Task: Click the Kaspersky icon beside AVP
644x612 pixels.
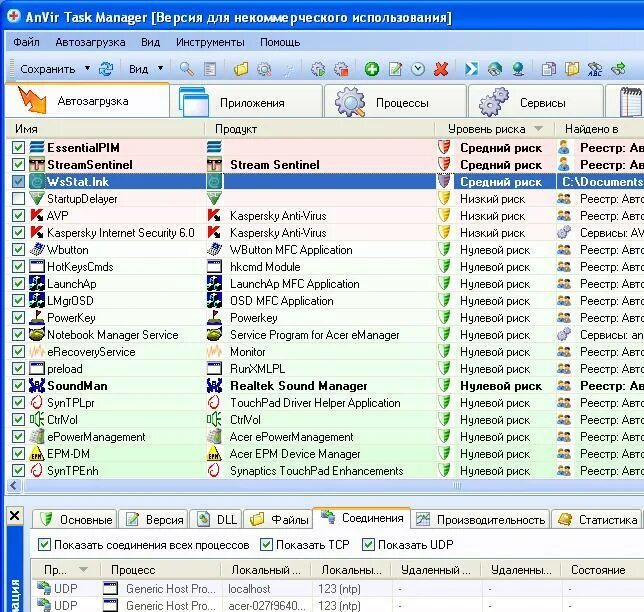Action: click(37, 215)
